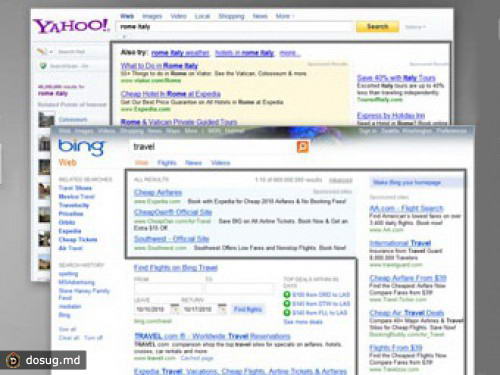
Task: Click the From airport input field
Action: point(168,288)
